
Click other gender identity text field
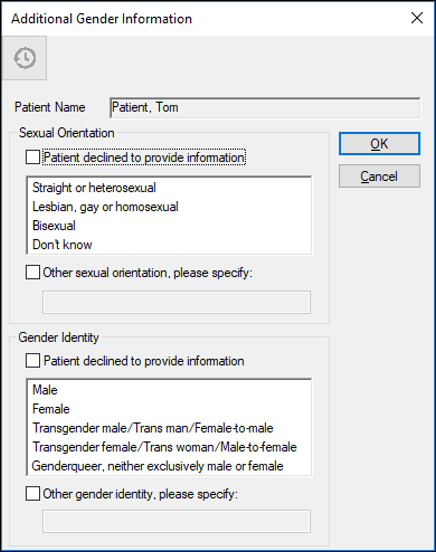[176, 521]
